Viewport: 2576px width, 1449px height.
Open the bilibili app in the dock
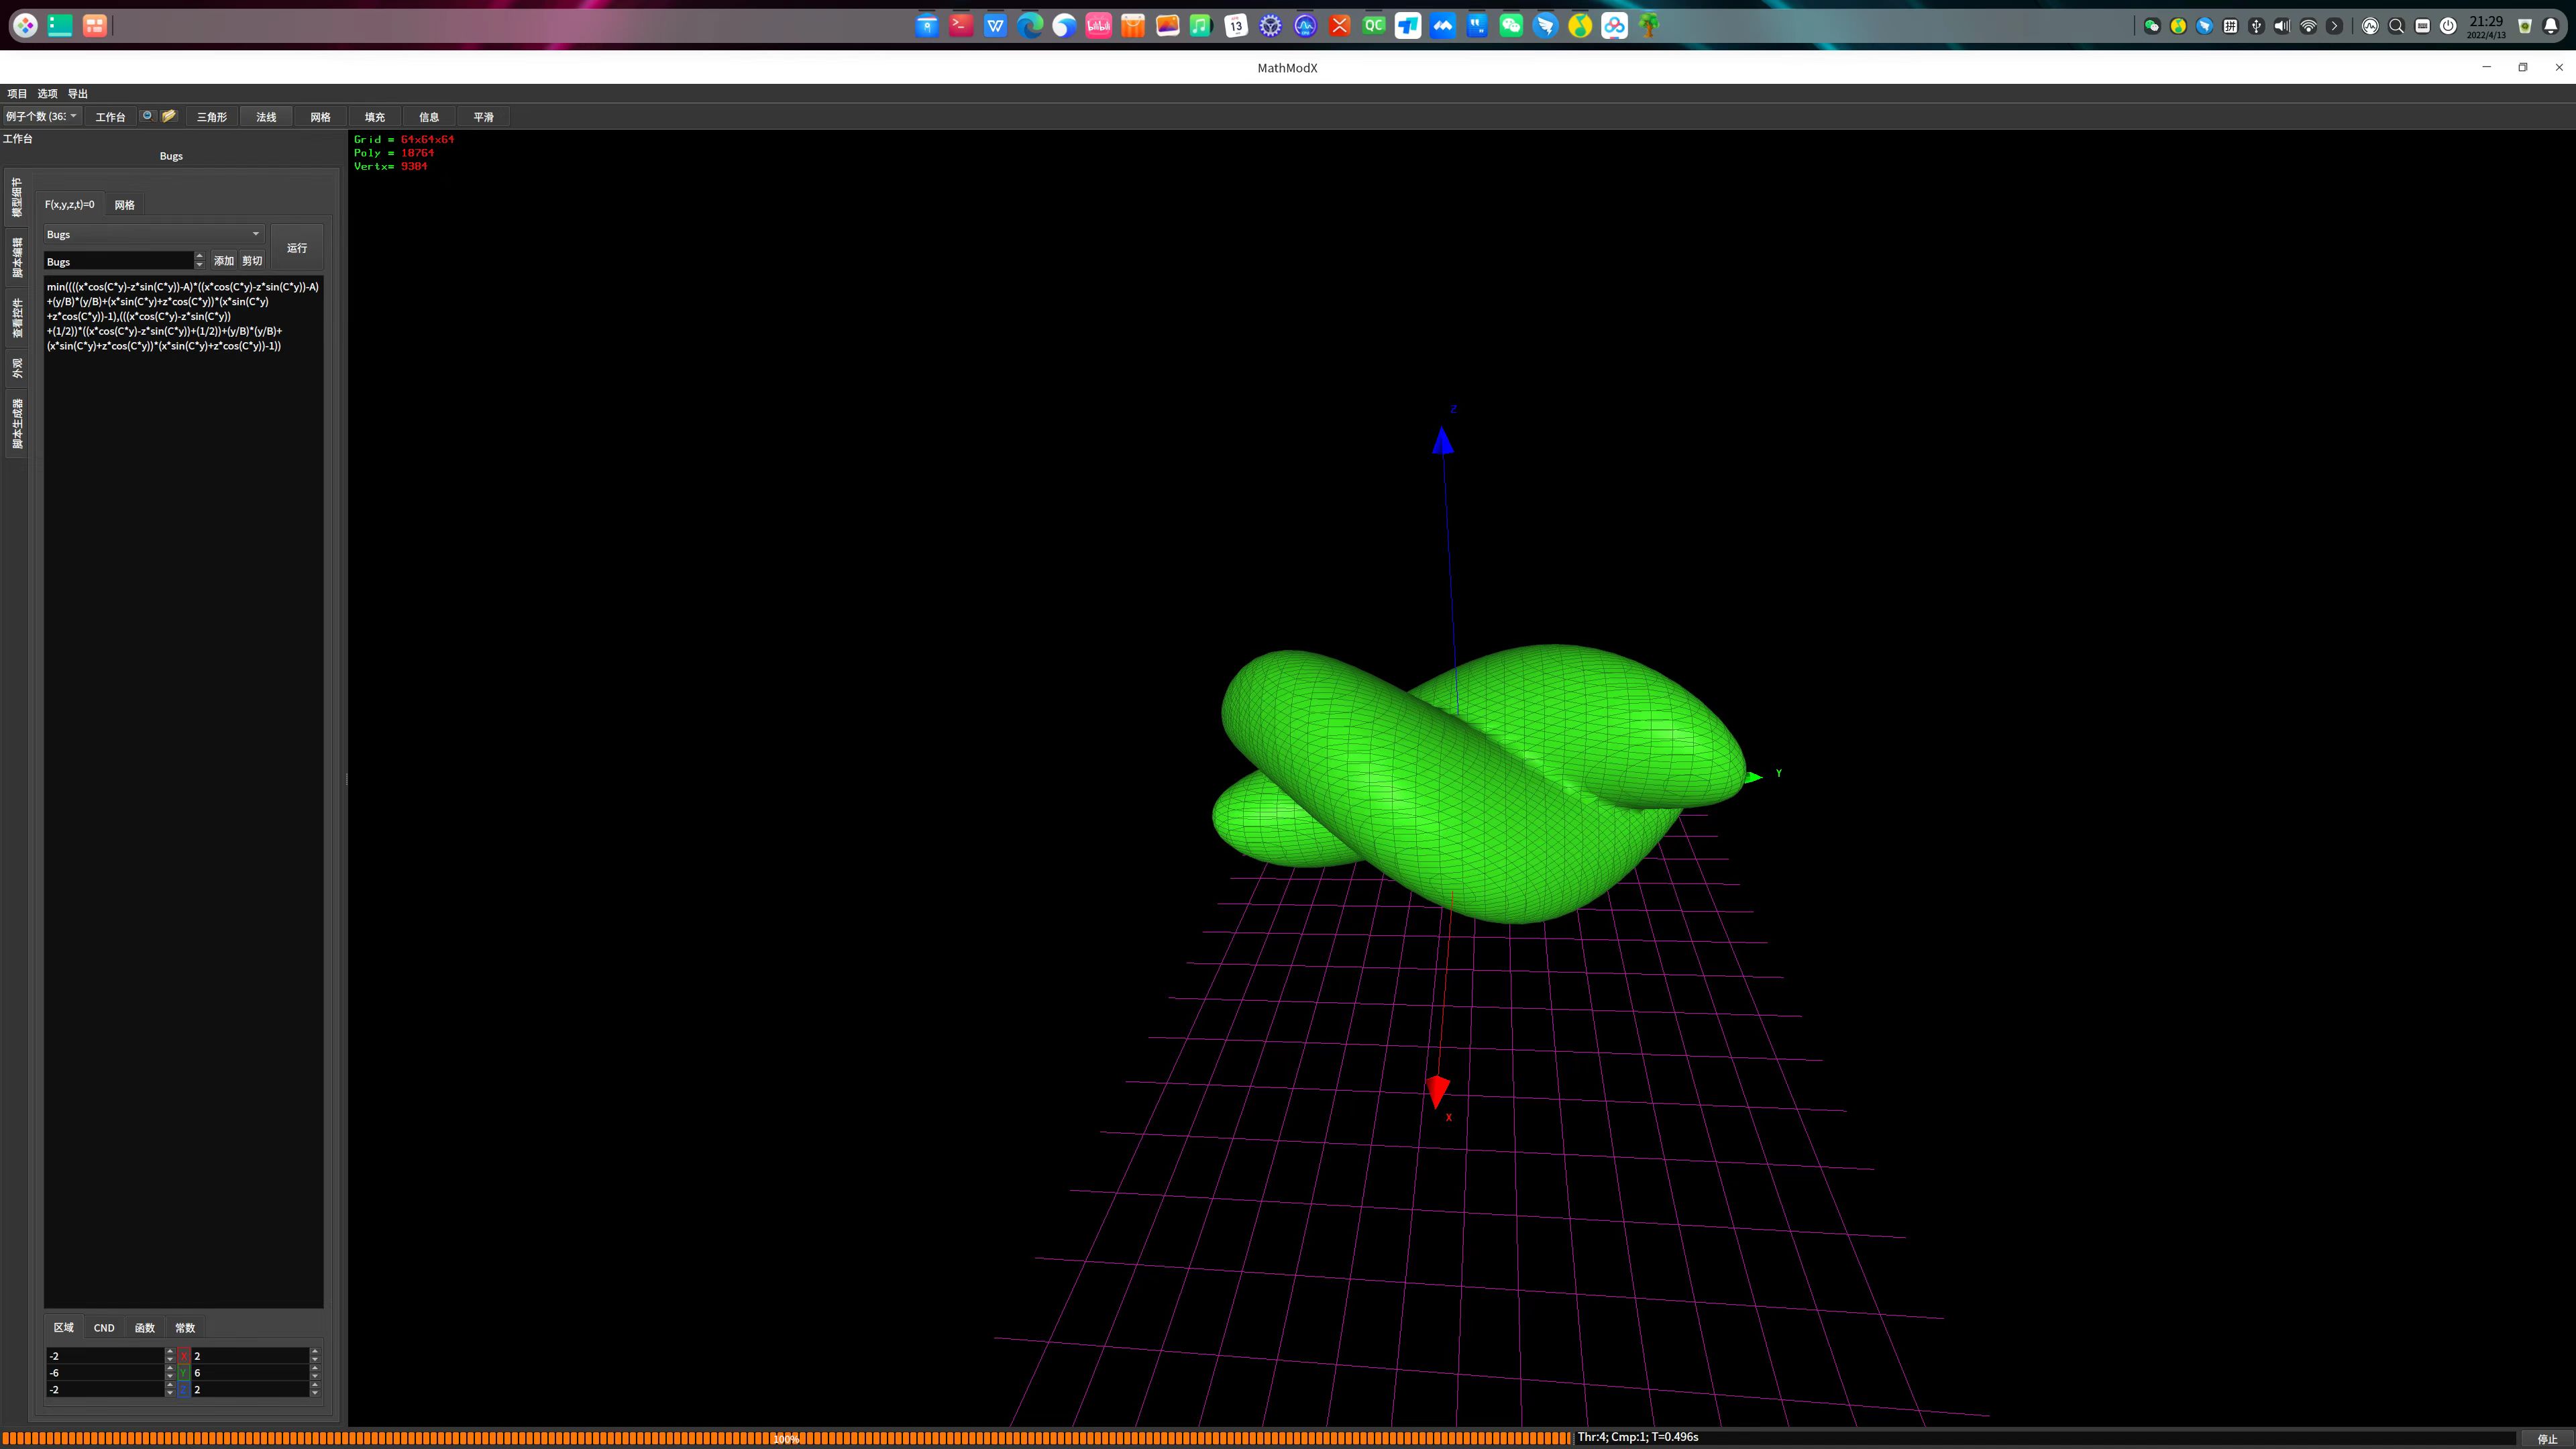coord(1098,26)
